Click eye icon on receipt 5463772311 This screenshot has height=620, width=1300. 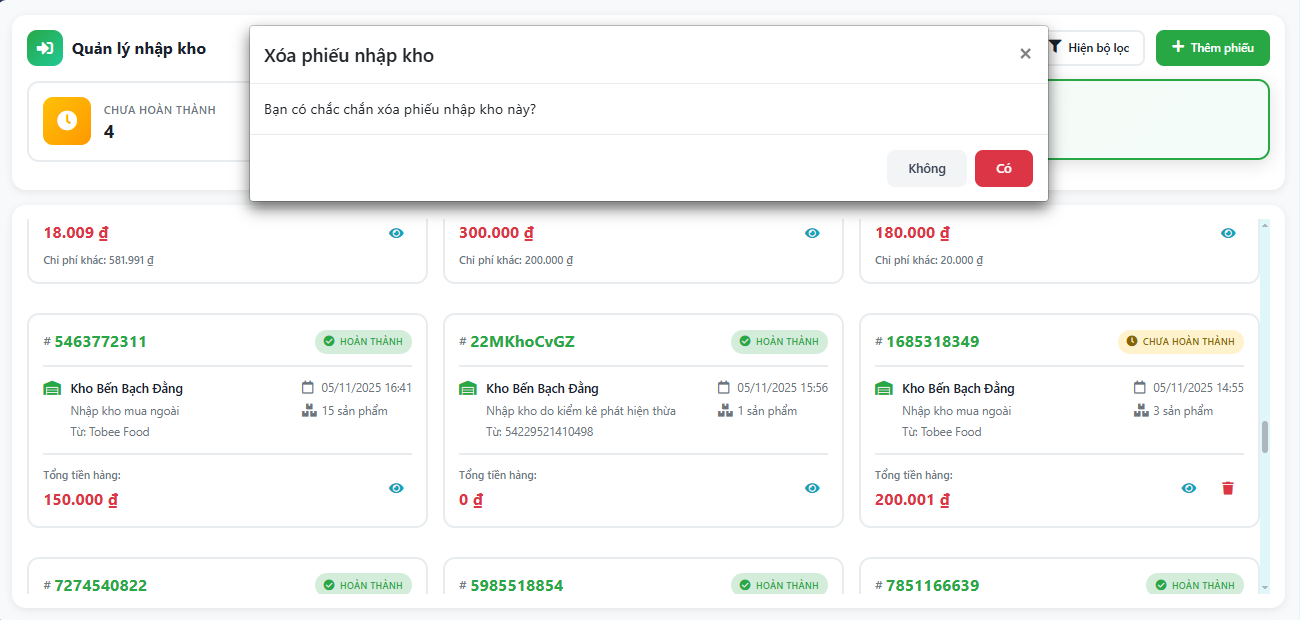tap(396, 488)
